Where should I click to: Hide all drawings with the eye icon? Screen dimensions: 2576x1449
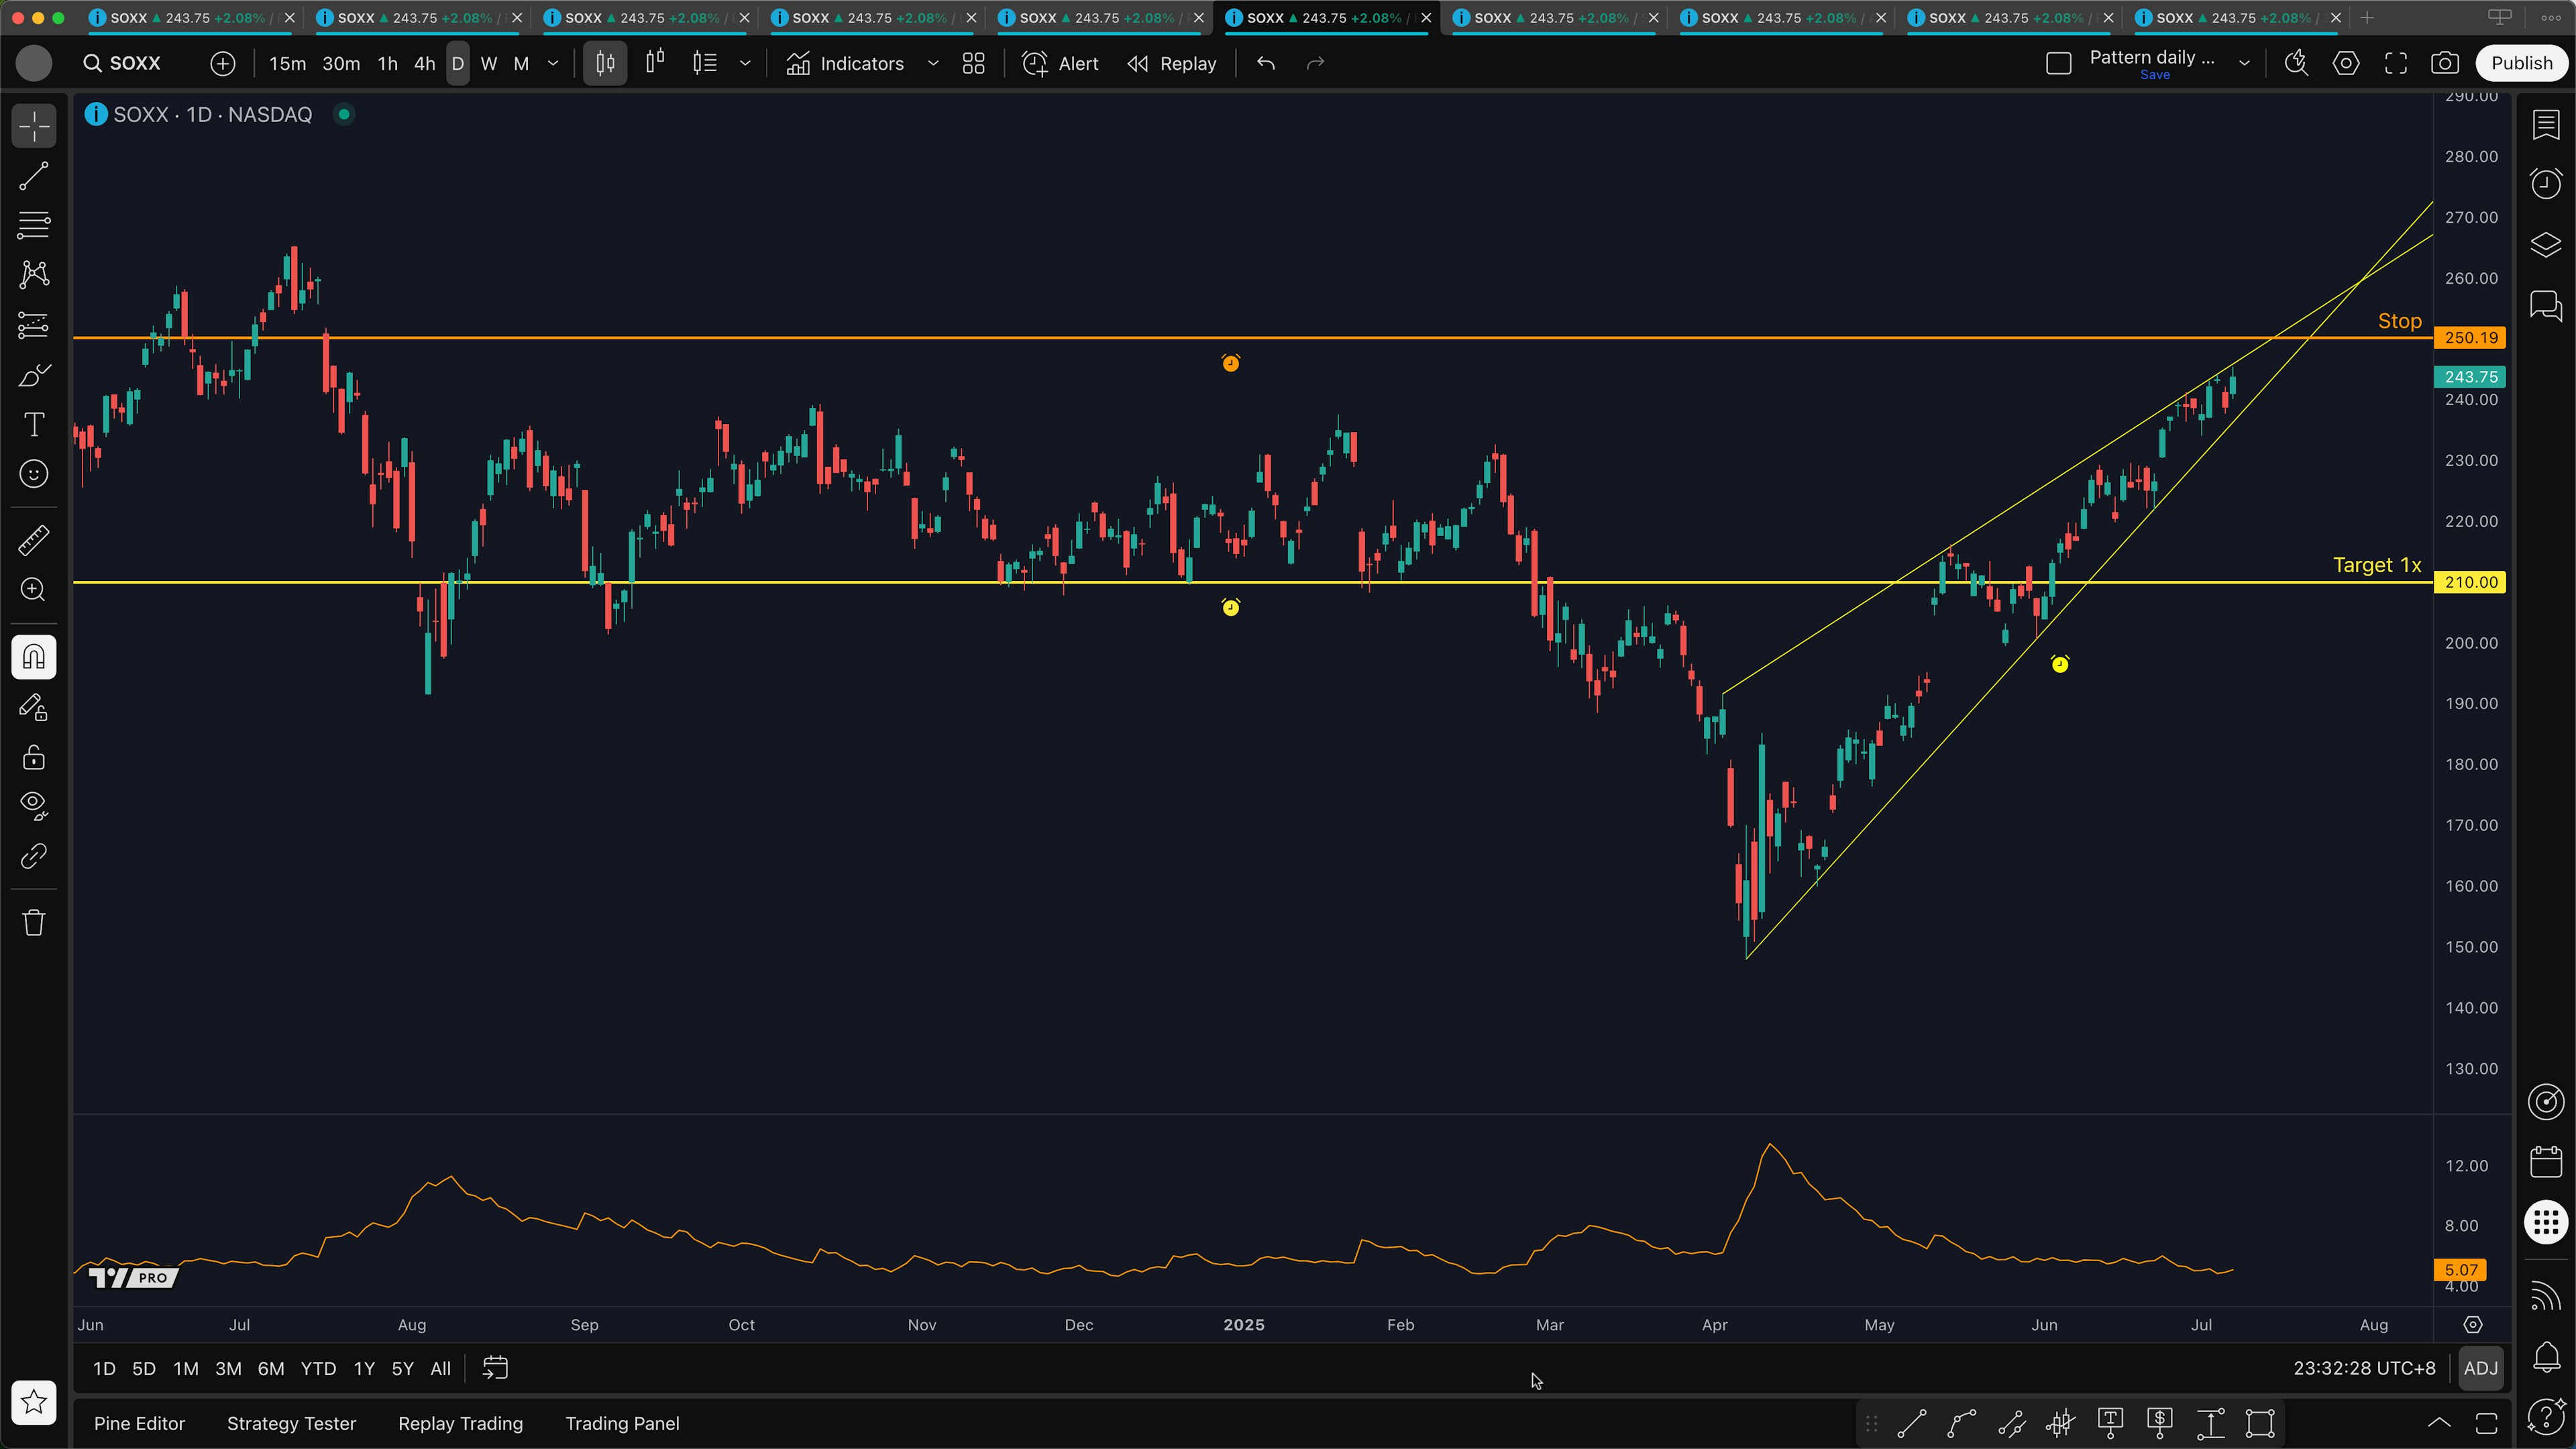pos(34,806)
